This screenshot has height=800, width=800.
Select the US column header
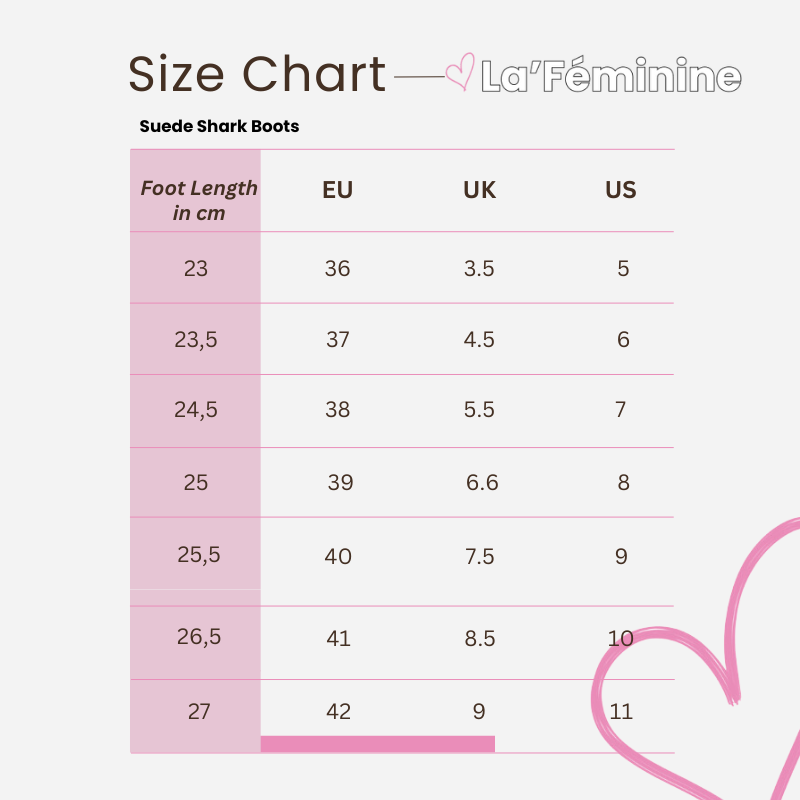(621, 190)
